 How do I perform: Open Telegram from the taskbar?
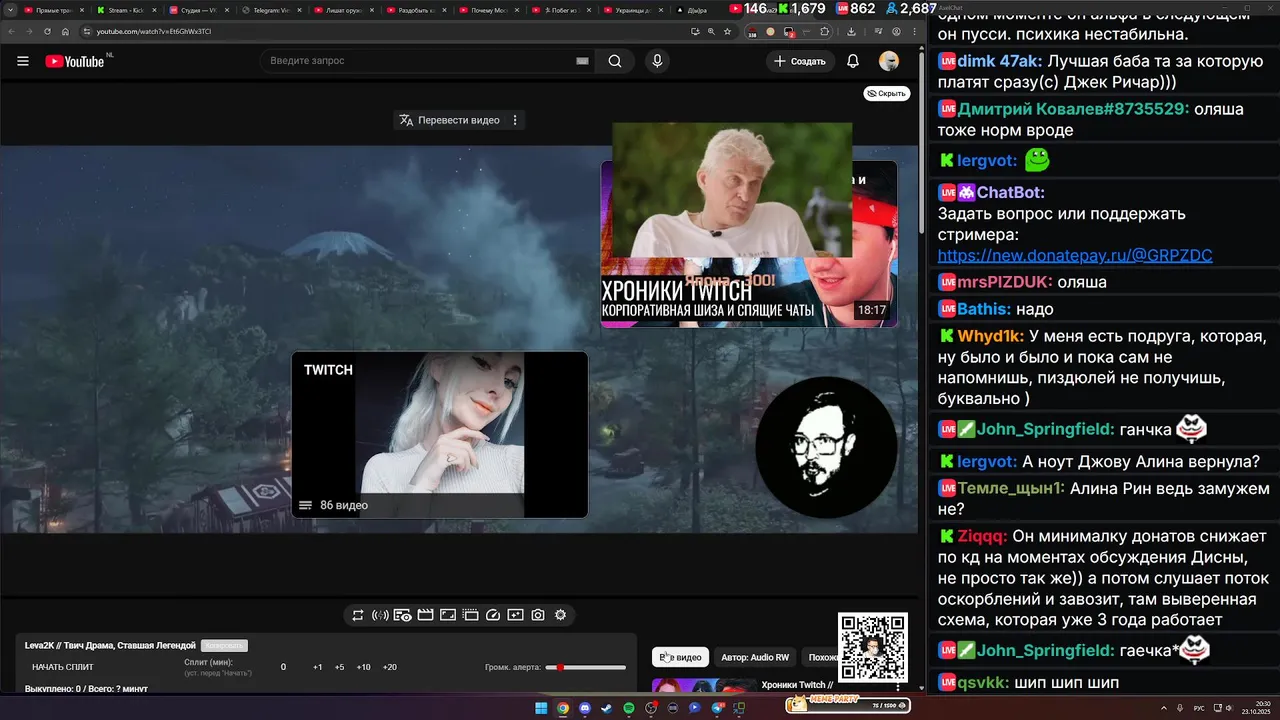[717, 708]
